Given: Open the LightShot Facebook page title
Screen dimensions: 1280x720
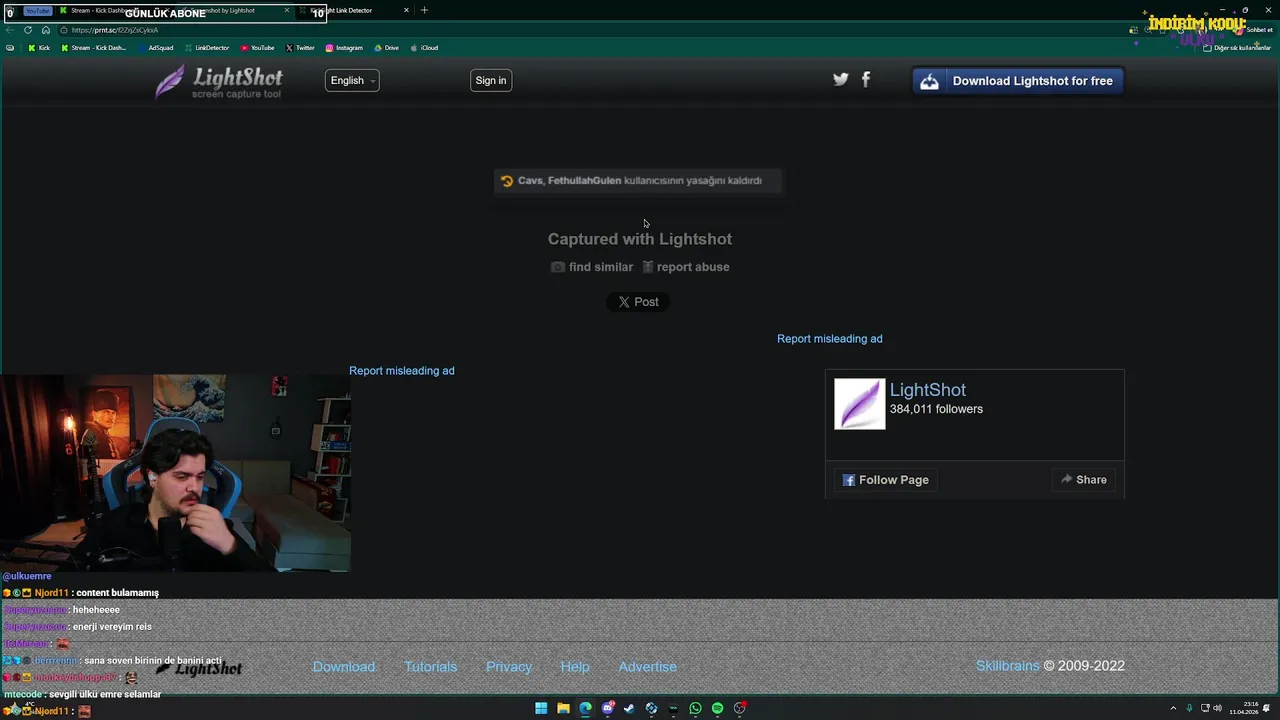Looking at the screenshot, I should point(928,390).
